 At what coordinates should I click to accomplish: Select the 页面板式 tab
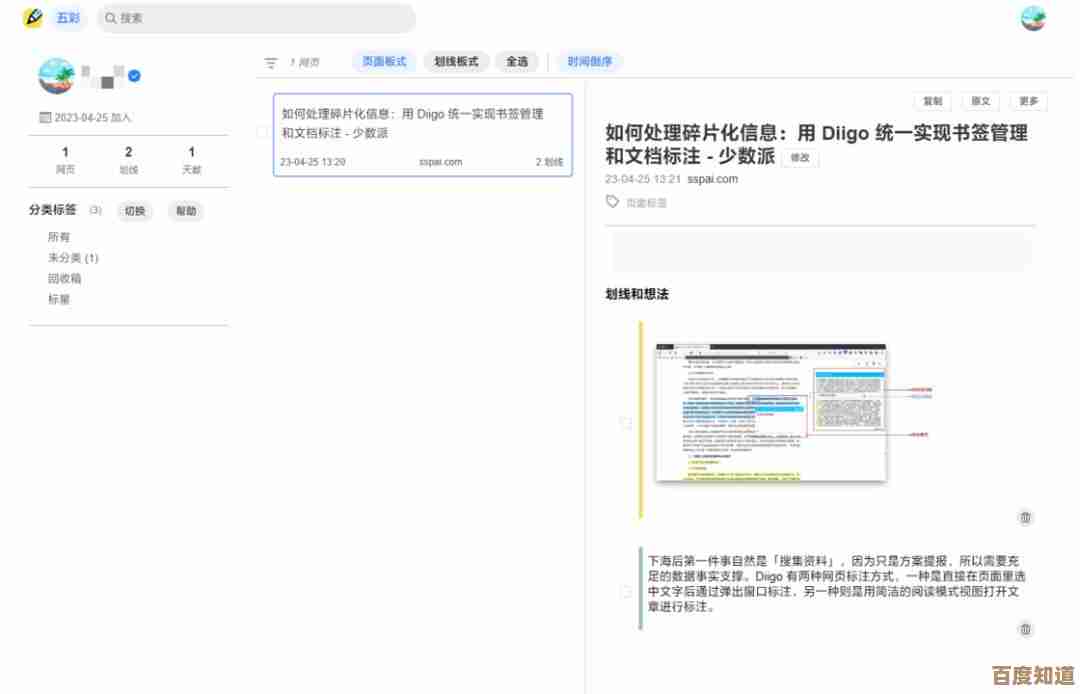(x=384, y=61)
